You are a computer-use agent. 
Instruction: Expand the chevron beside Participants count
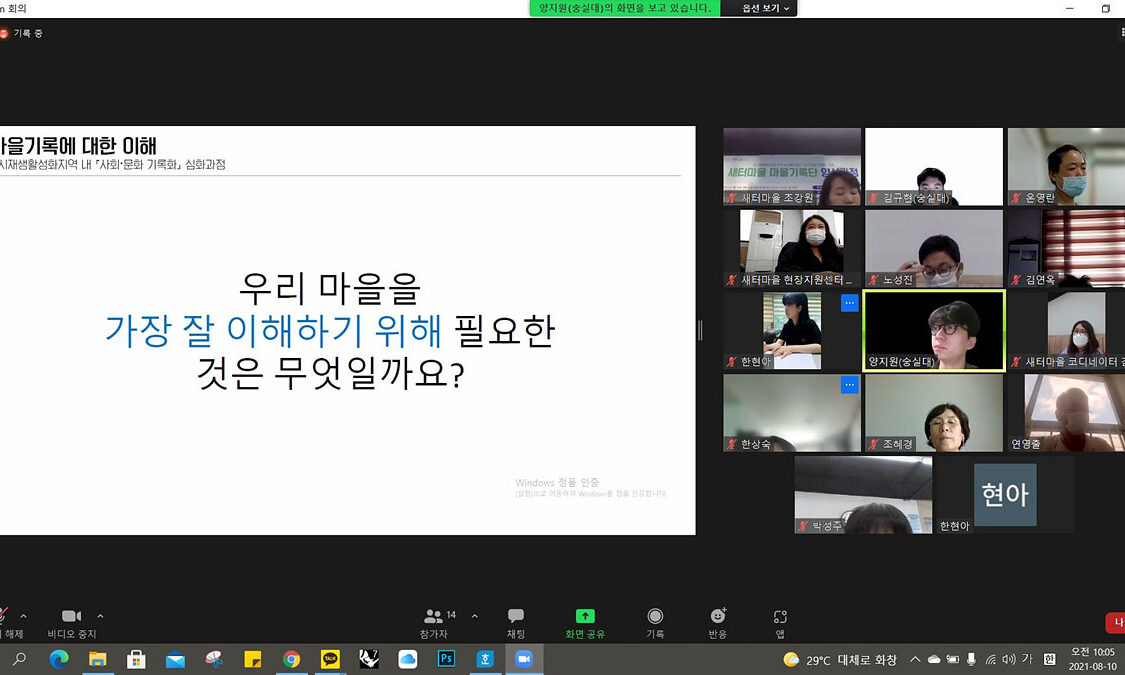click(x=474, y=616)
